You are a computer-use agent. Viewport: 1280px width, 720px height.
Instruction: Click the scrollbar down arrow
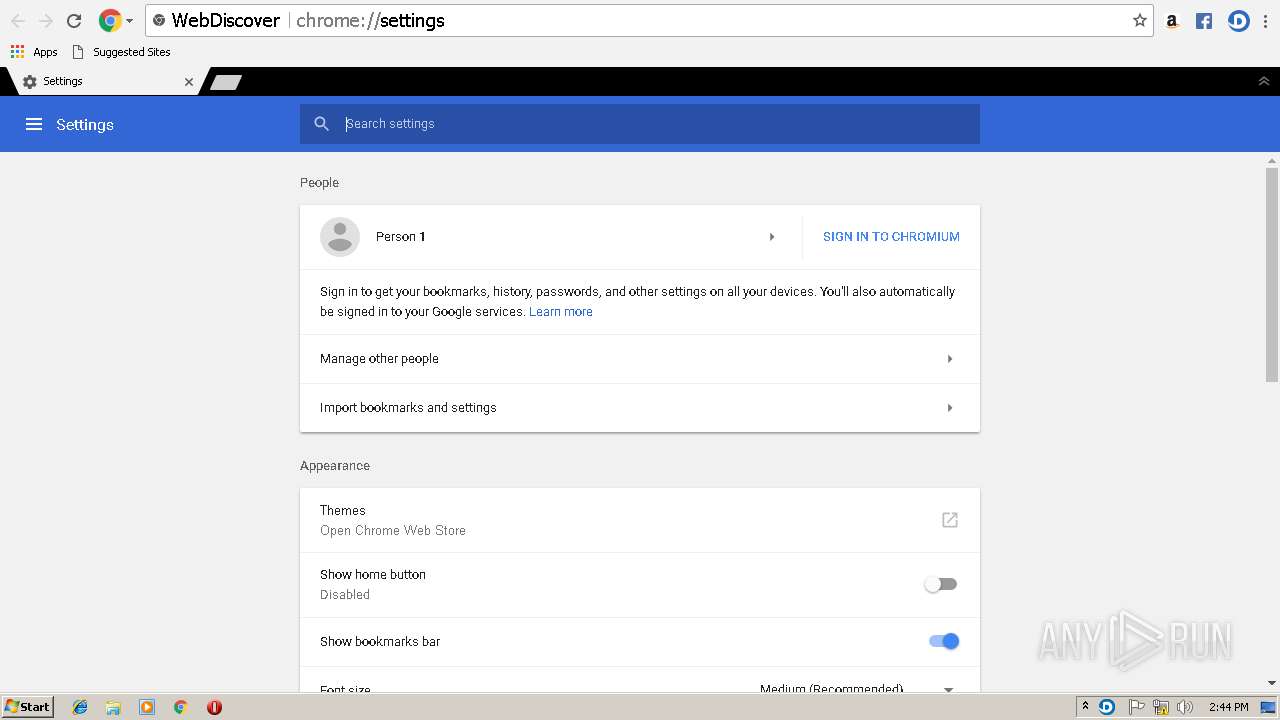tap(1272, 684)
